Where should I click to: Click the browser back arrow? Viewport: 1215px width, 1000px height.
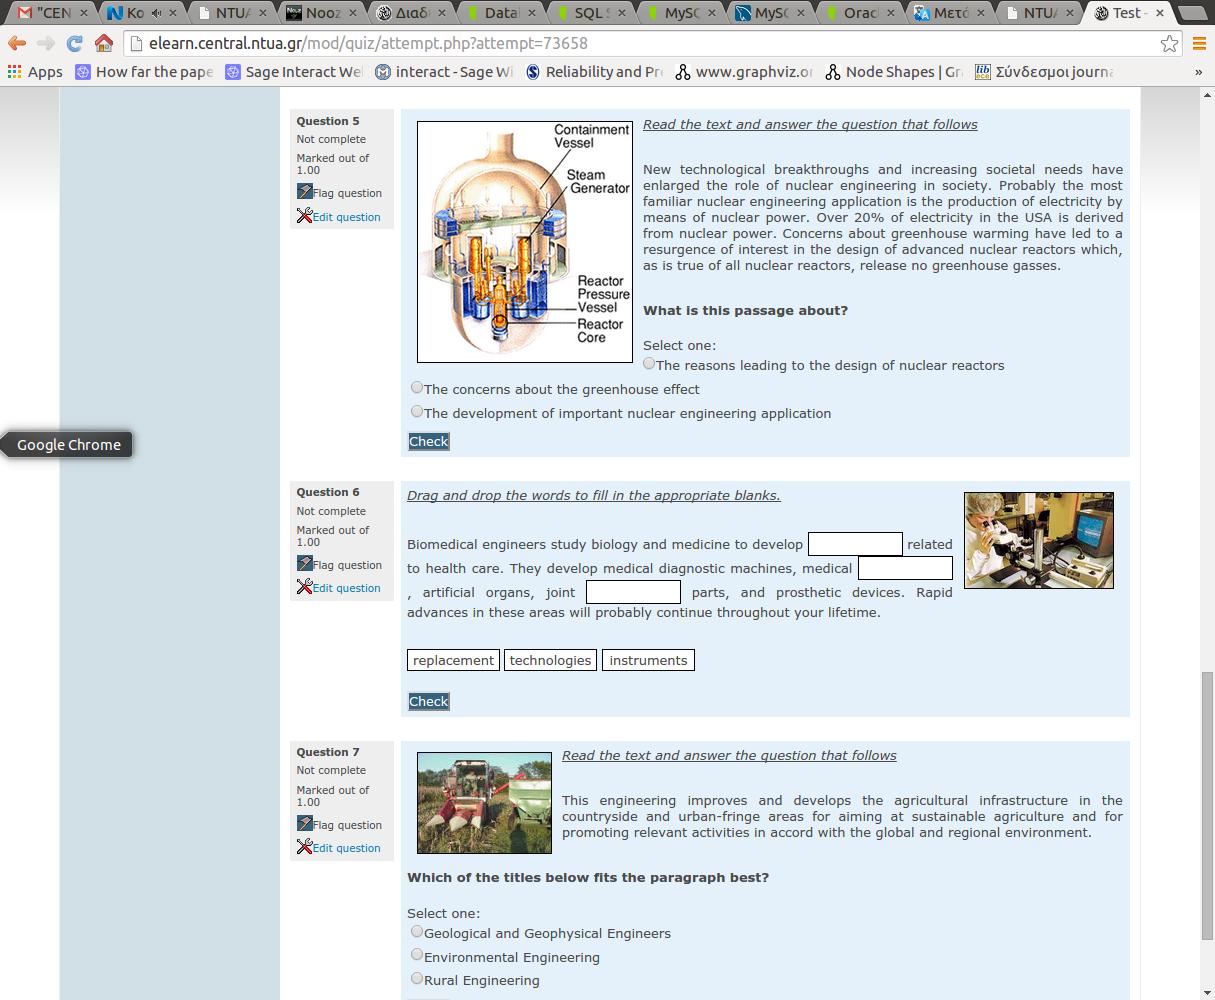click(x=17, y=44)
